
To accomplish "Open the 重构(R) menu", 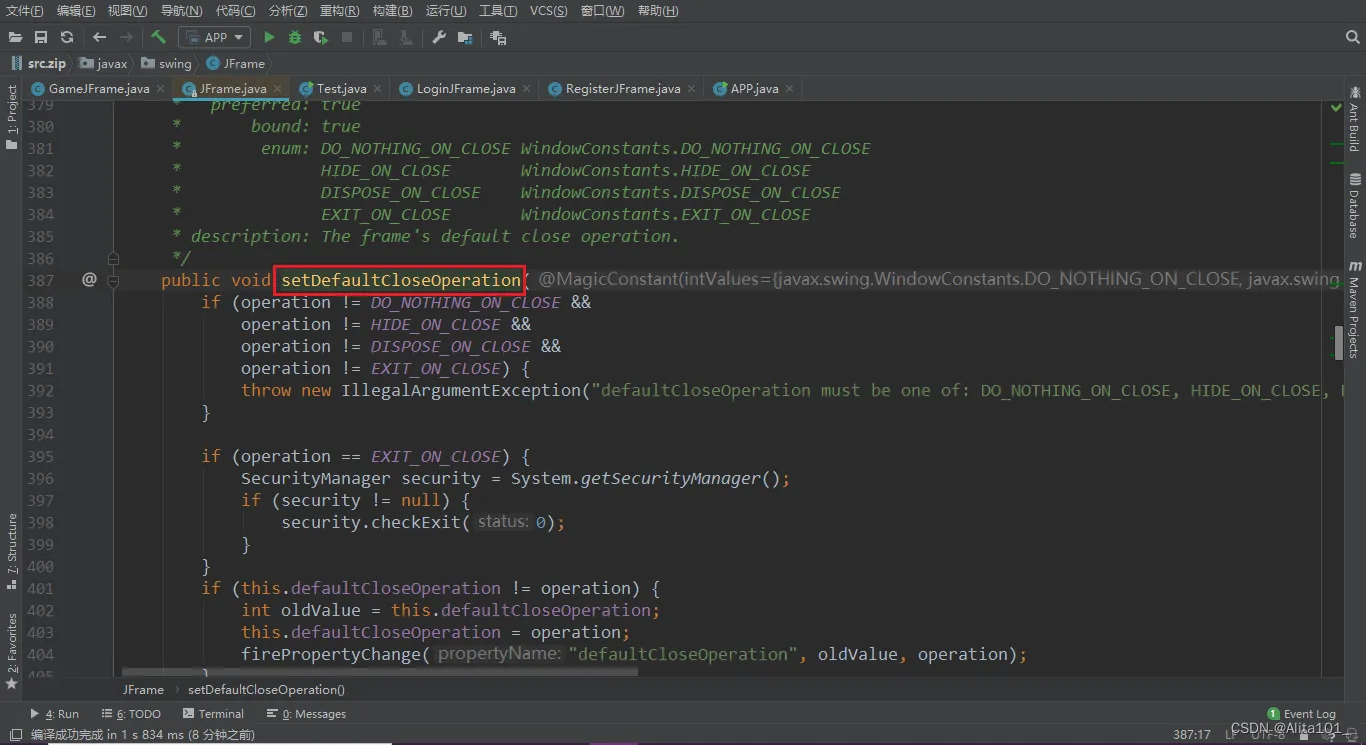I will pyautogui.click(x=340, y=11).
